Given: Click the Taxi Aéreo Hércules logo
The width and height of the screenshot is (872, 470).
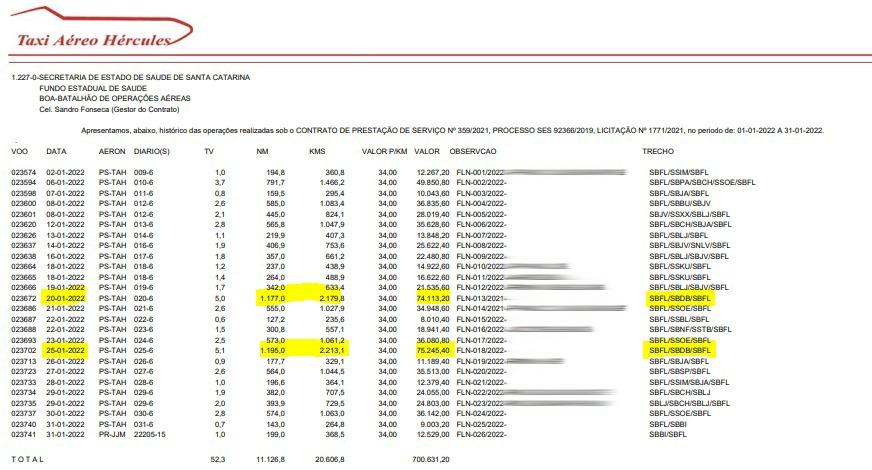Looking at the screenshot, I should (x=101, y=28).
